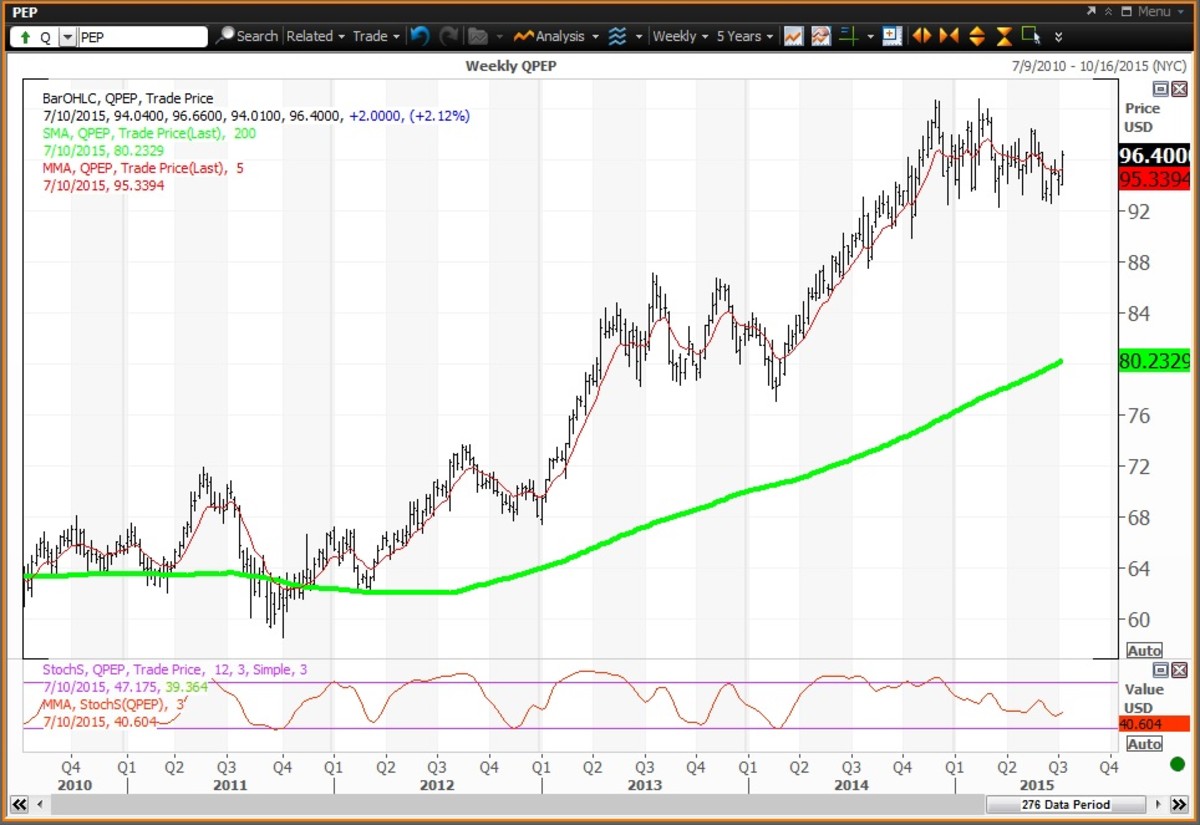The image size is (1200, 825).
Task: Click the Undo arrow icon
Action: click(x=419, y=36)
